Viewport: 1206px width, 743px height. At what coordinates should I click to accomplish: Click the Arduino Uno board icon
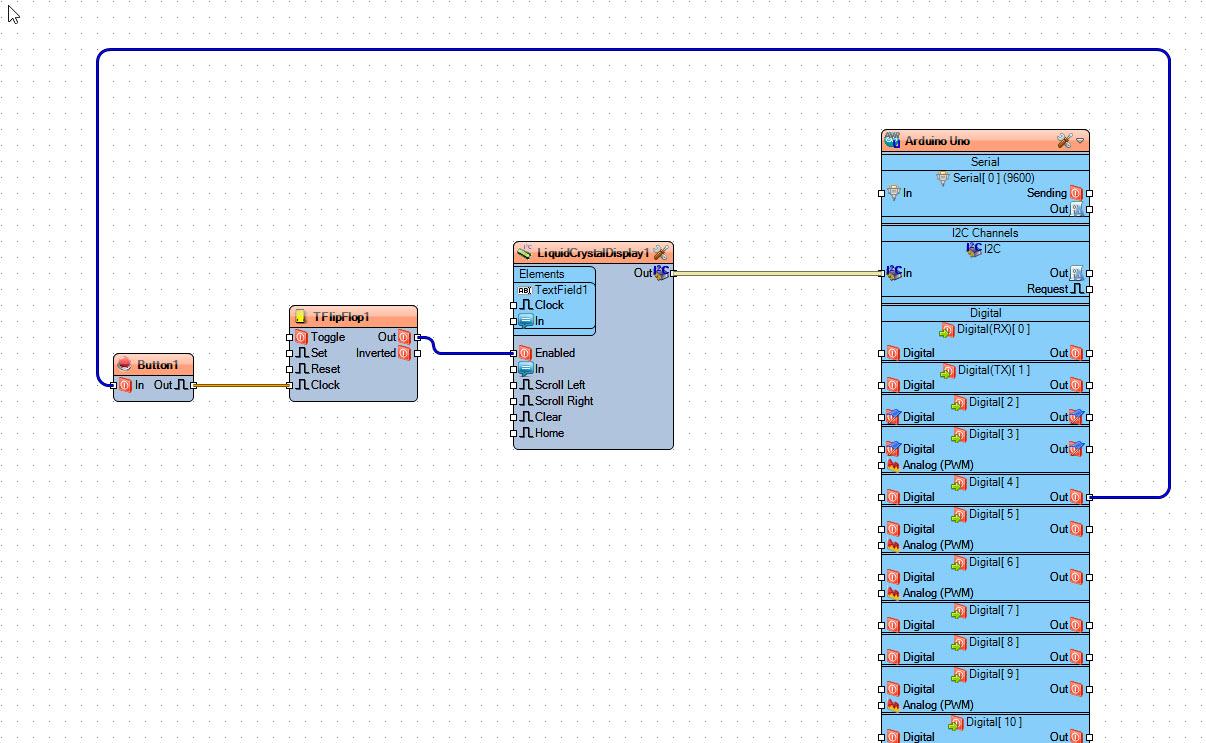click(892, 141)
